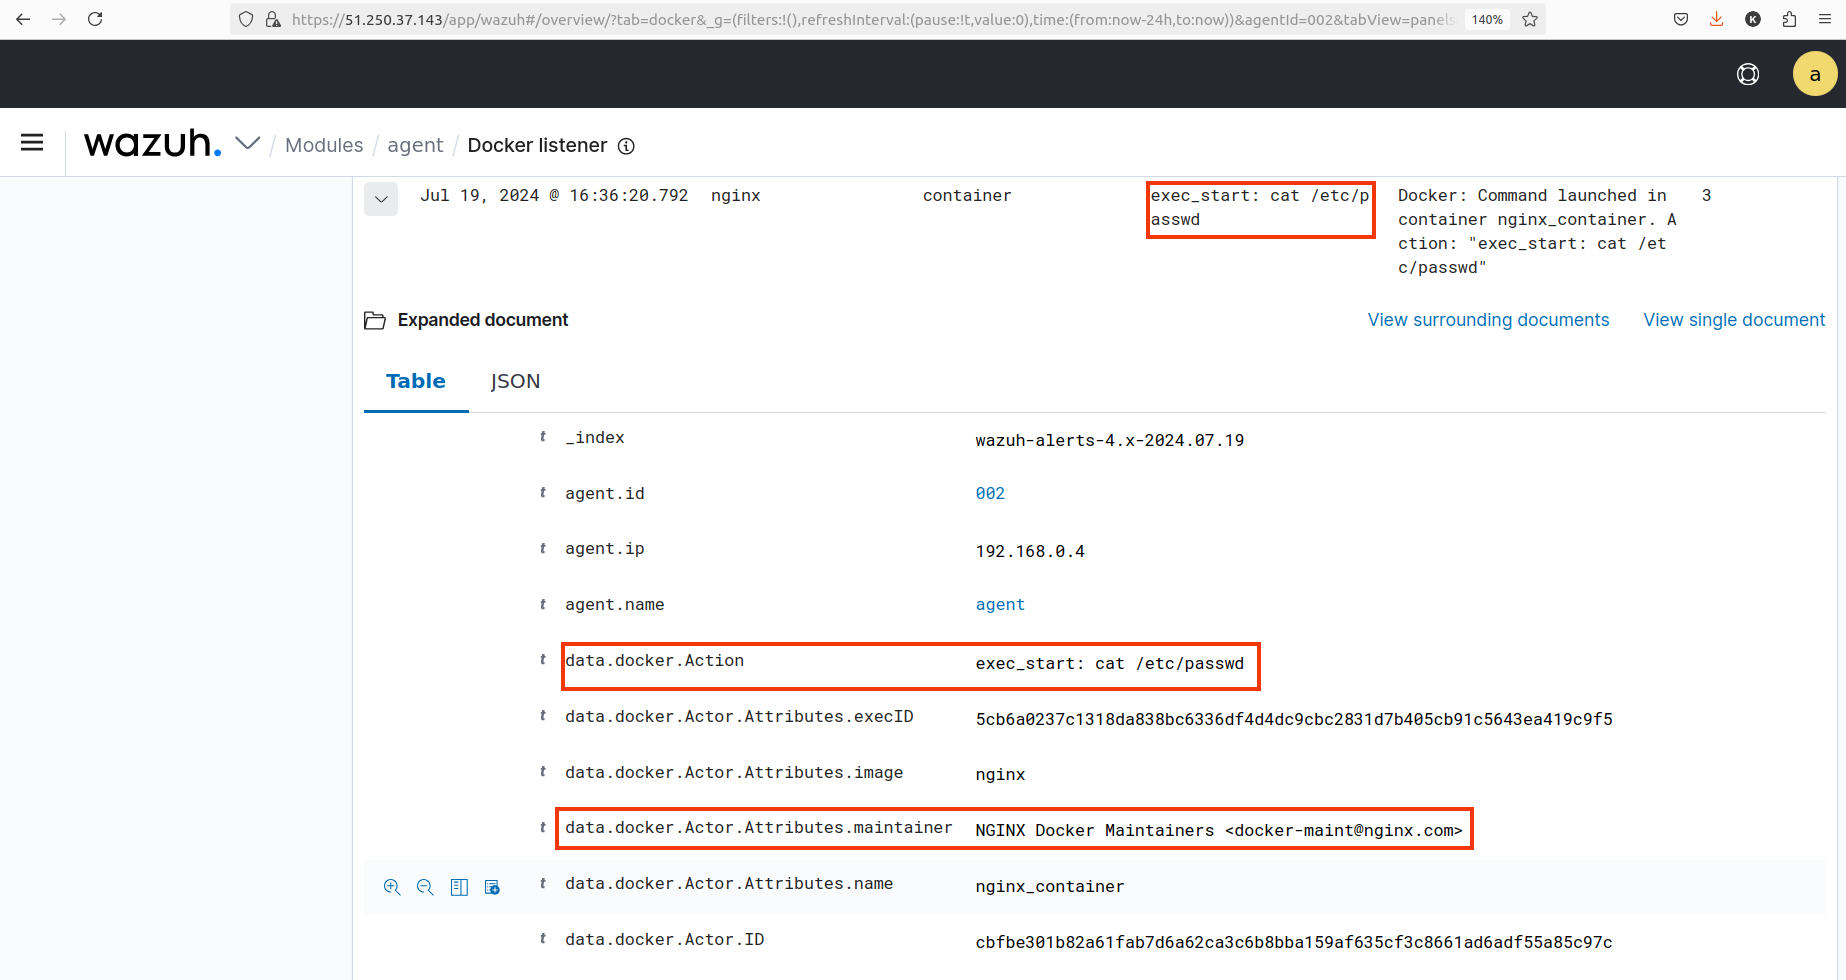Click the browser address bar URL

point(872,19)
